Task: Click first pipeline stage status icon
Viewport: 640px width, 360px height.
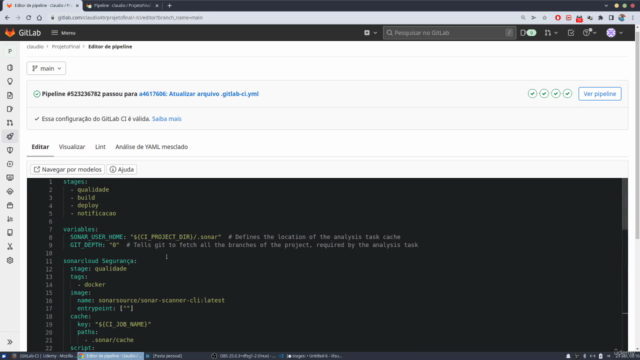Action: pos(532,94)
